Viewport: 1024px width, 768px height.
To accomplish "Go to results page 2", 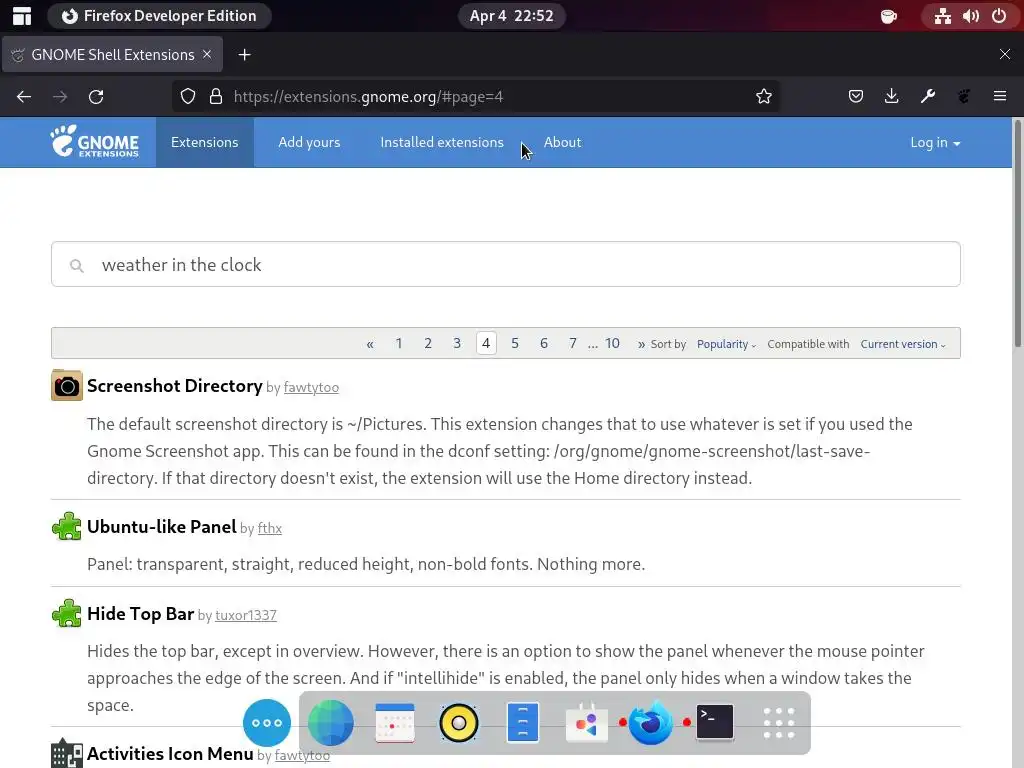I will tap(428, 344).
